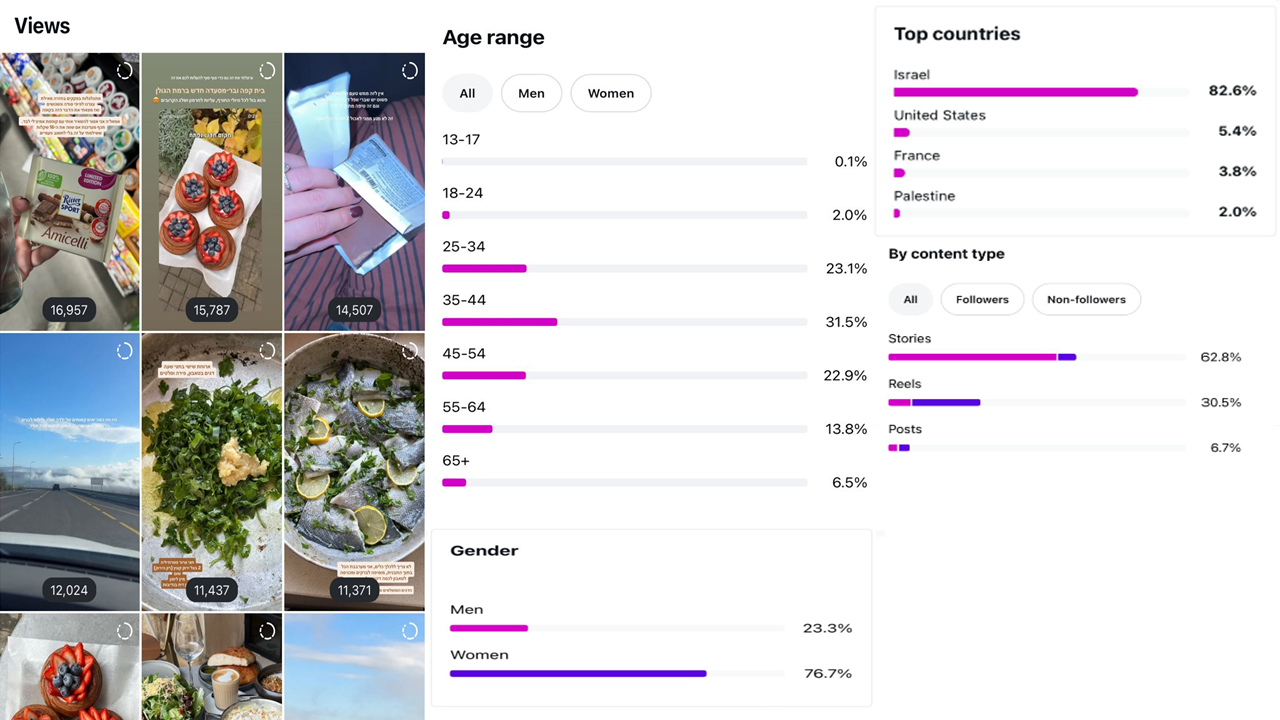Open the story with 12,024 views
Screen dimensions: 1280x720
pos(69,472)
